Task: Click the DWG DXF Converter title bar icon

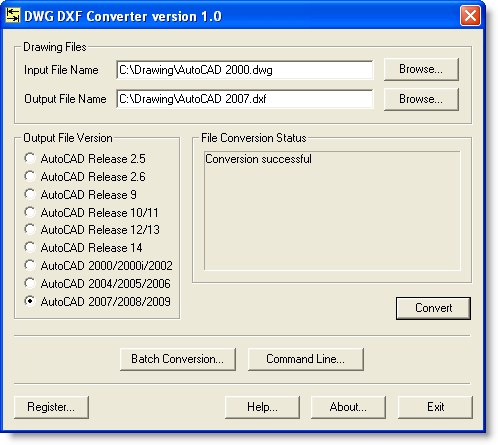Action: [13, 15]
